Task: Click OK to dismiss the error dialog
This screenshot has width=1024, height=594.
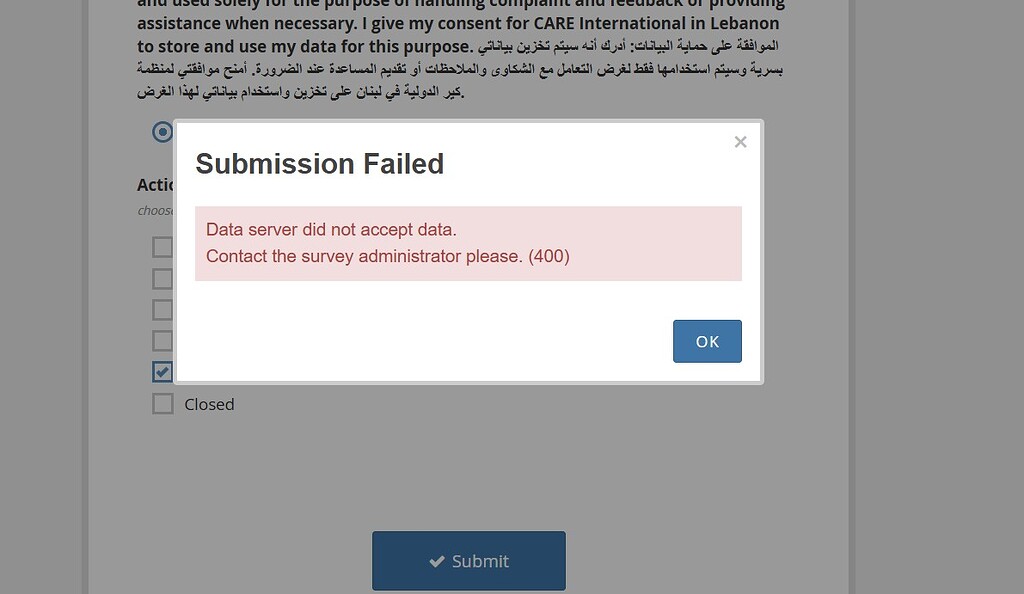Action: 707,341
